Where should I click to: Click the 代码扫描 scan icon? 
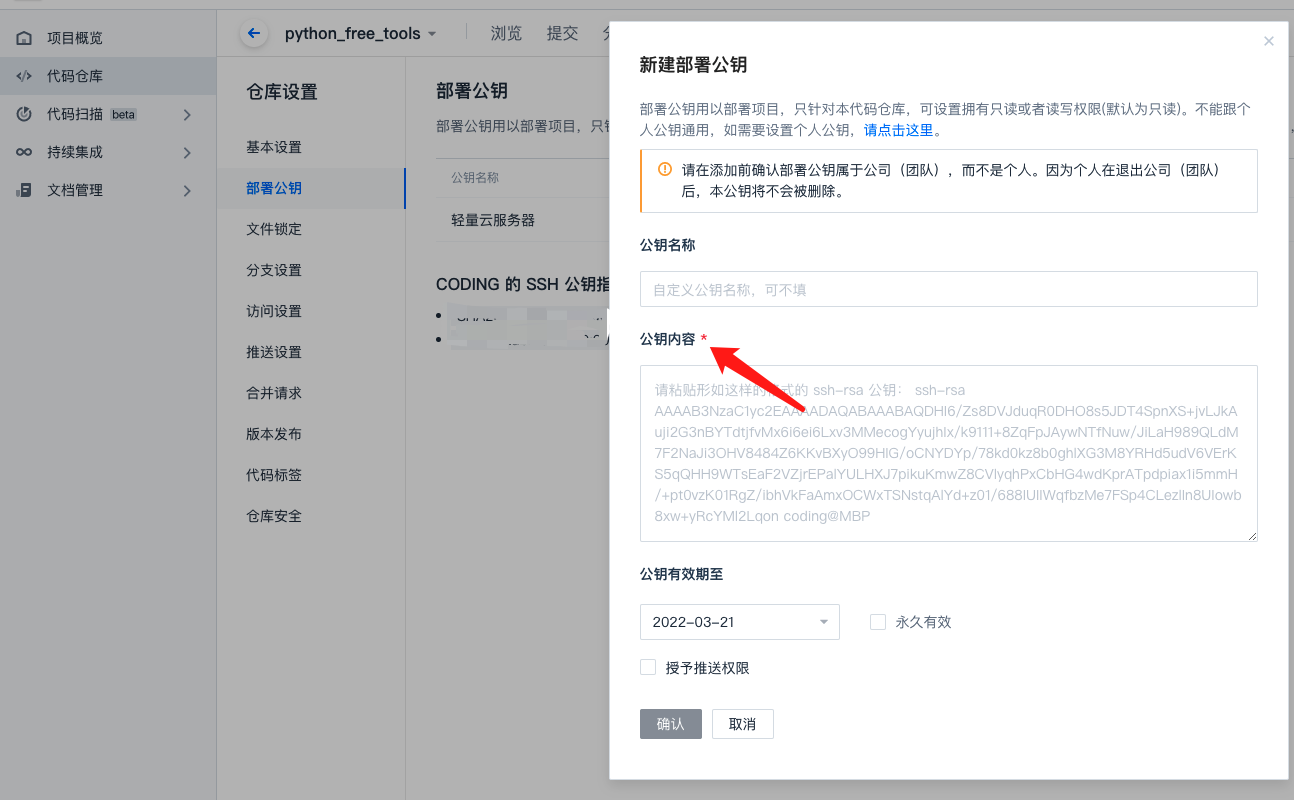[24, 114]
